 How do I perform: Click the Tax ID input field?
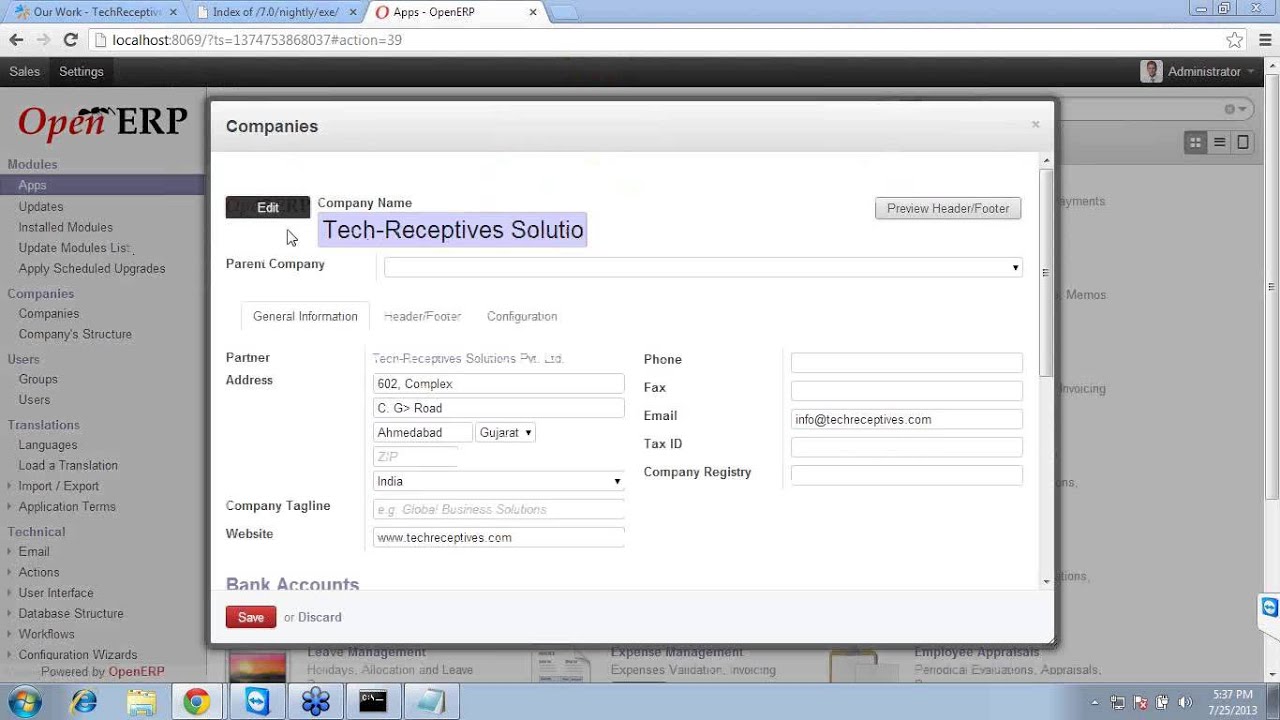tap(907, 447)
